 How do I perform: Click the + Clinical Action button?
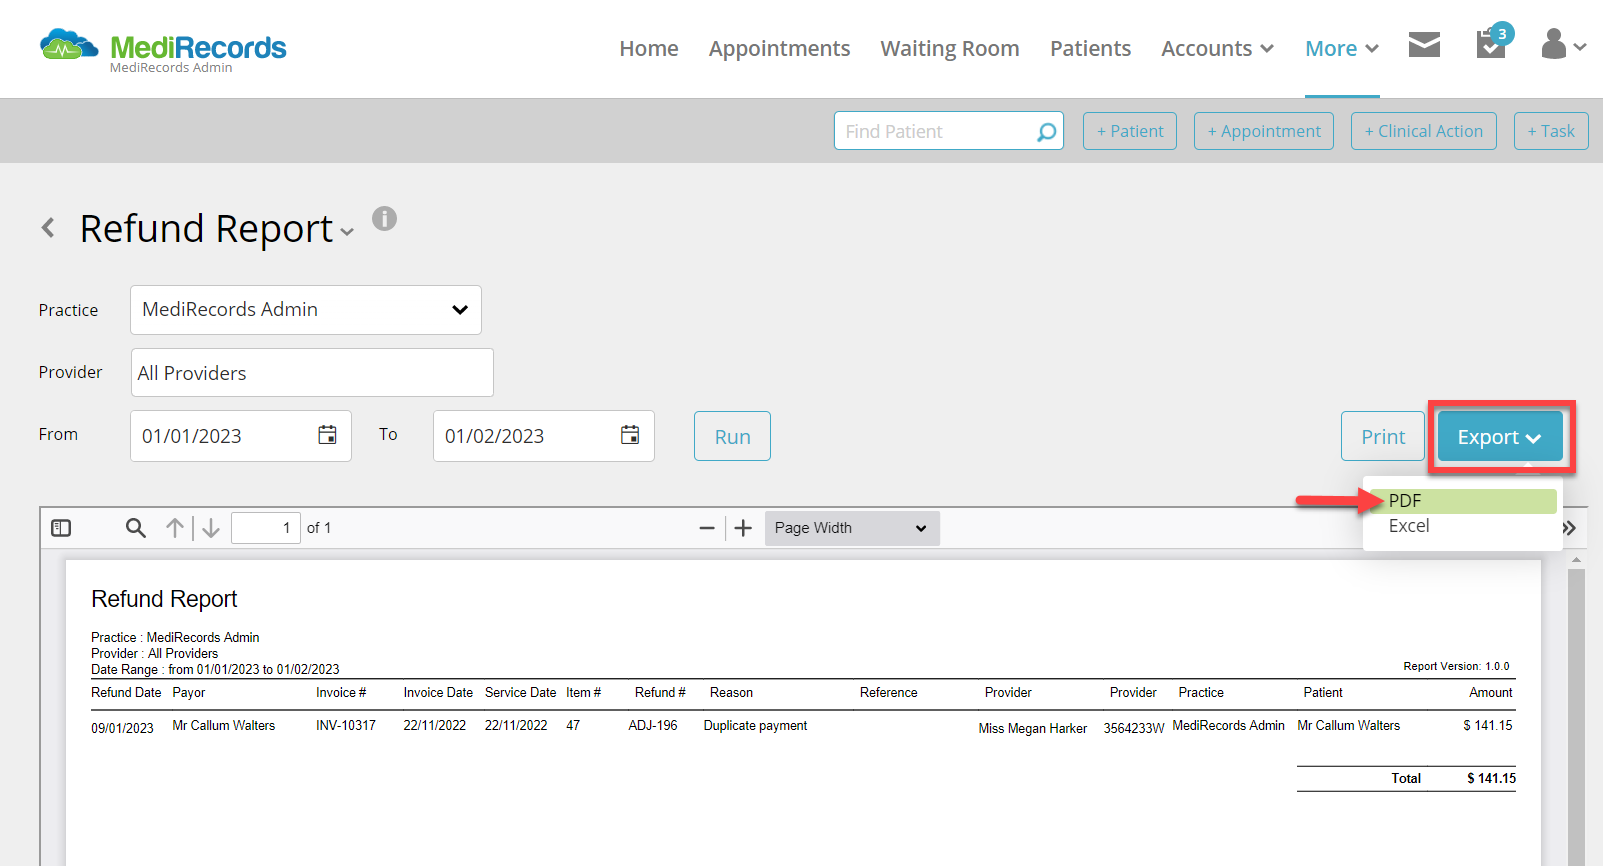[1424, 131]
